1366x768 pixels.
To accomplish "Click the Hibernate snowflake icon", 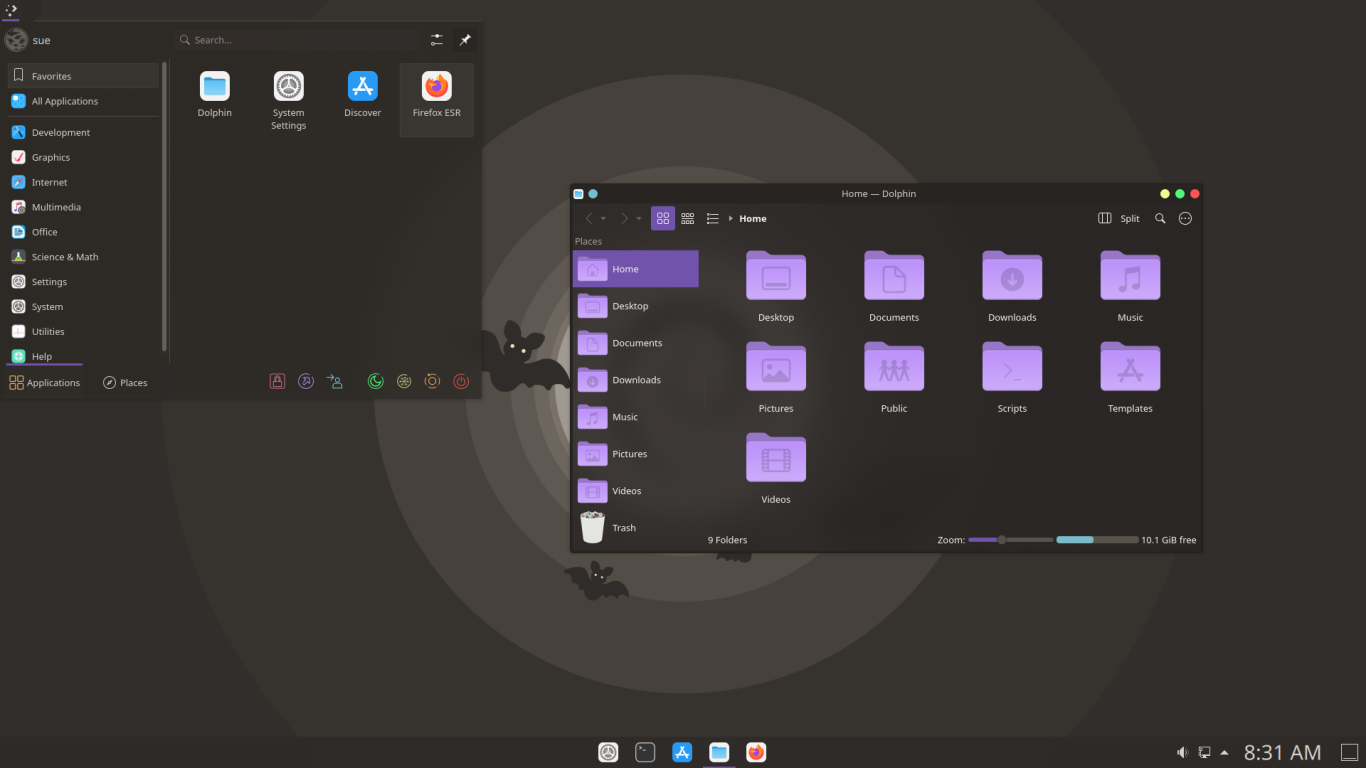I will click(404, 381).
